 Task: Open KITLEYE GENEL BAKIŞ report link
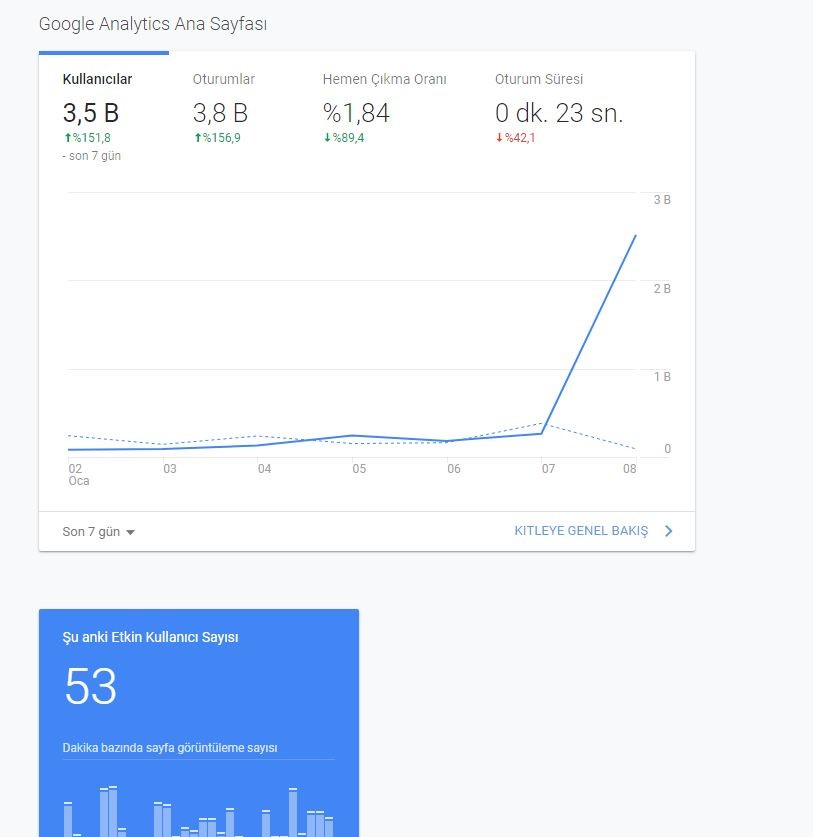tap(581, 531)
